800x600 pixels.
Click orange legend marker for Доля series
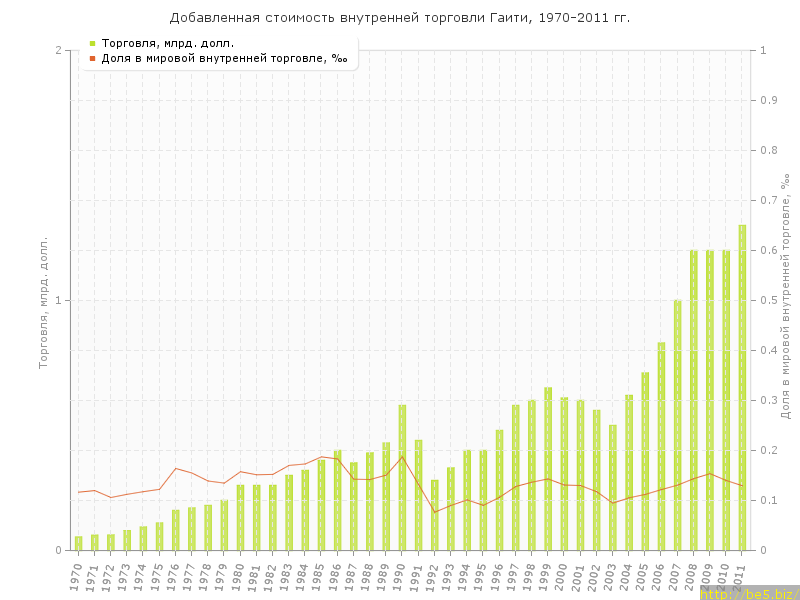[93, 58]
